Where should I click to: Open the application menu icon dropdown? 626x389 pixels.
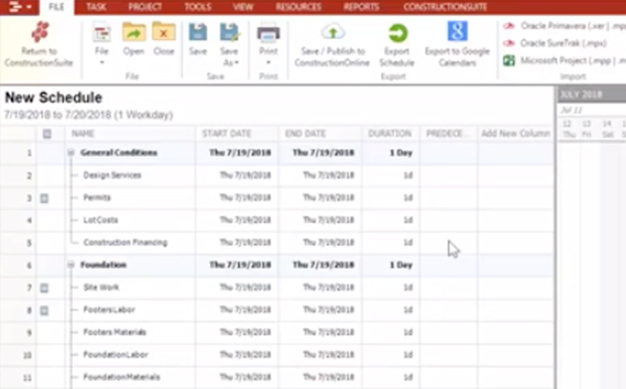[x=20, y=7]
